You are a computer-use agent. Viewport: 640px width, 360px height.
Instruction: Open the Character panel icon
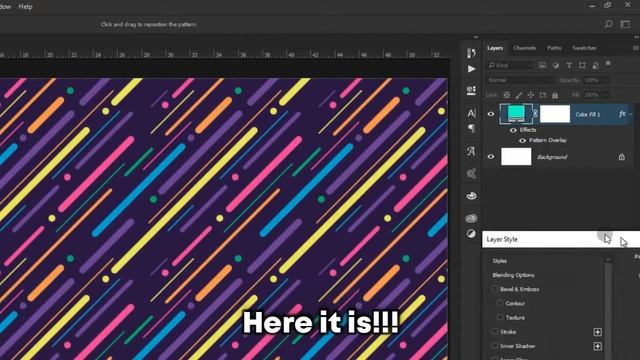(x=471, y=113)
